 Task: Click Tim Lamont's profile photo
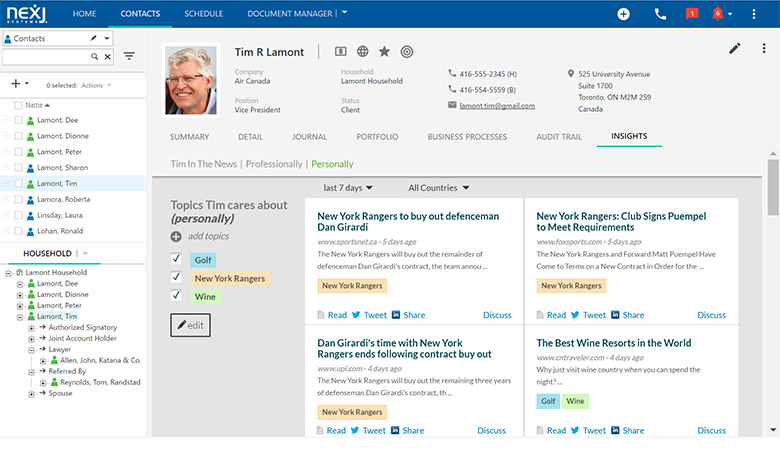(191, 81)
